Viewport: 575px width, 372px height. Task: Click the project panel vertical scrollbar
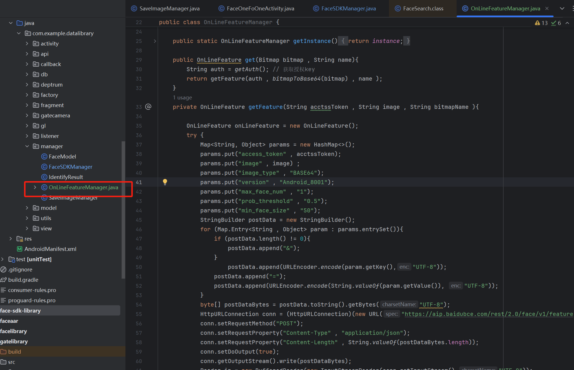coord(123,209)
